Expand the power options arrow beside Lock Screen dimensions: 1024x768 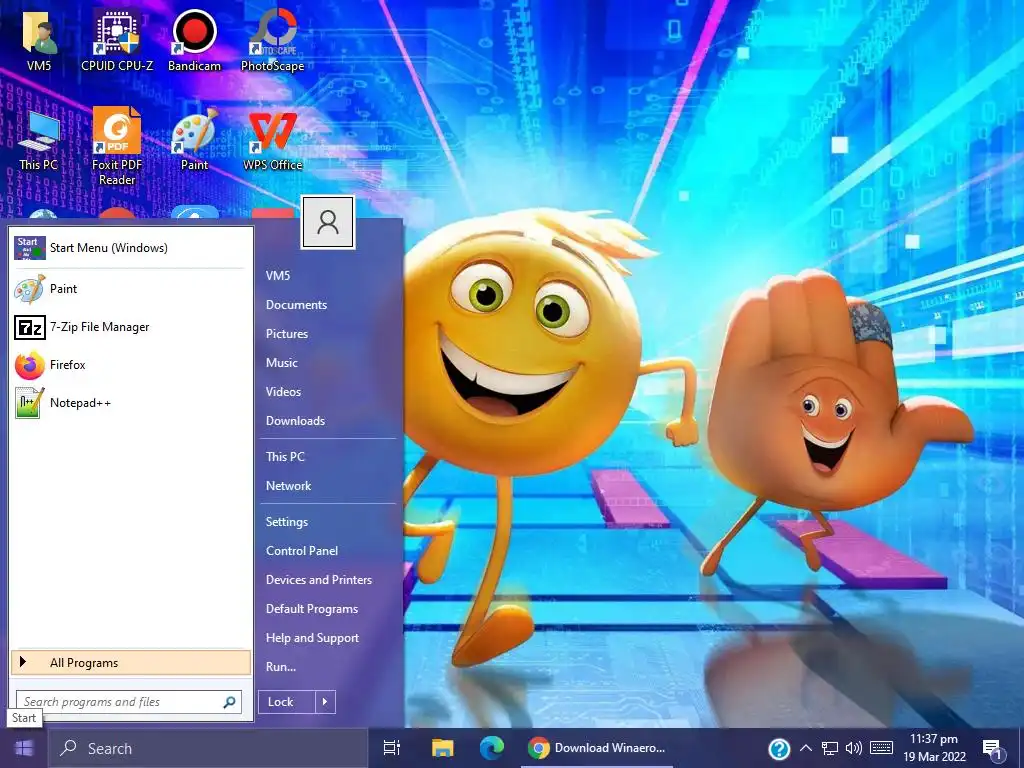[325, 702]
